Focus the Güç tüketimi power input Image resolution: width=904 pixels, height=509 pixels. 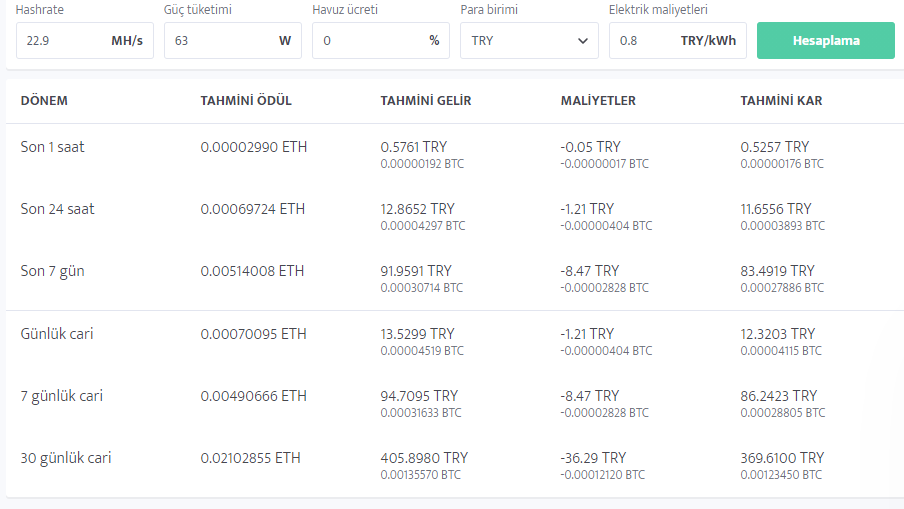pos(218,41)
